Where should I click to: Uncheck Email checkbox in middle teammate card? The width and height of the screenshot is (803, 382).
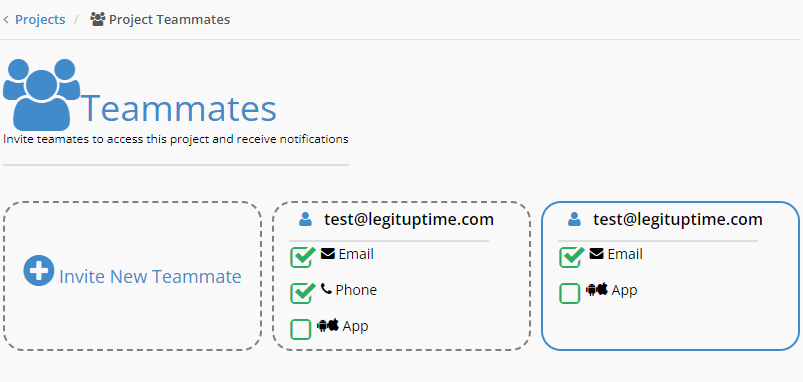point(301,257)
